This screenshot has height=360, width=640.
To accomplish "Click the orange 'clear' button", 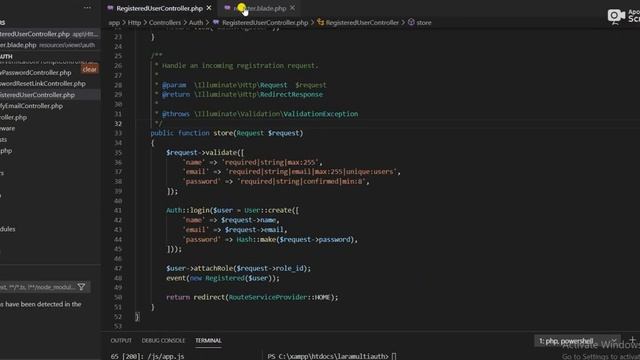I will (89, 69).
